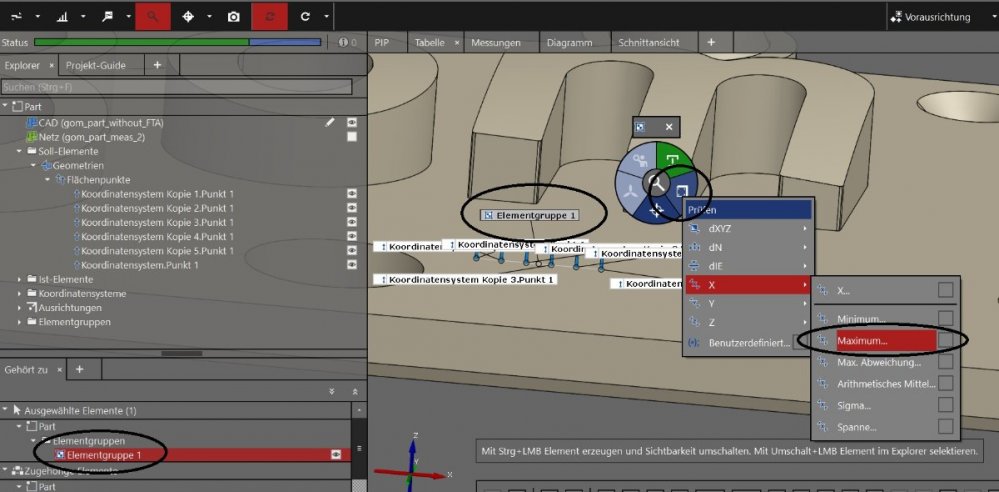Screen dimensions: 999x492
Task: Click the crosshair target icon in toolbar
Action: [x=189, y=16]
